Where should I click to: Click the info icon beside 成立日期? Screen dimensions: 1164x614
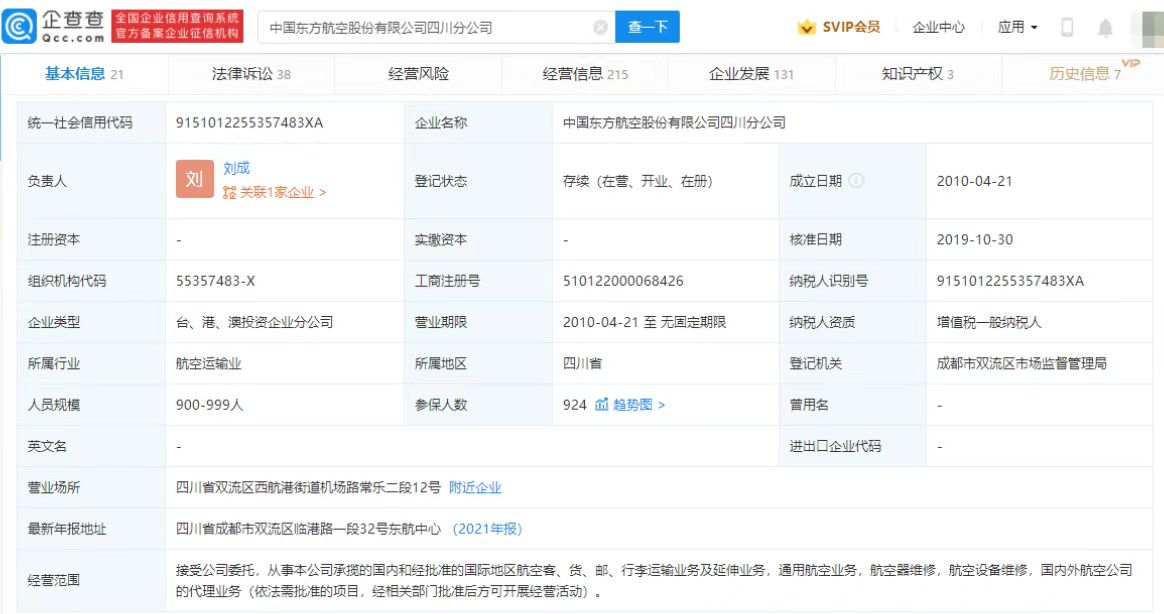(856, 180)
